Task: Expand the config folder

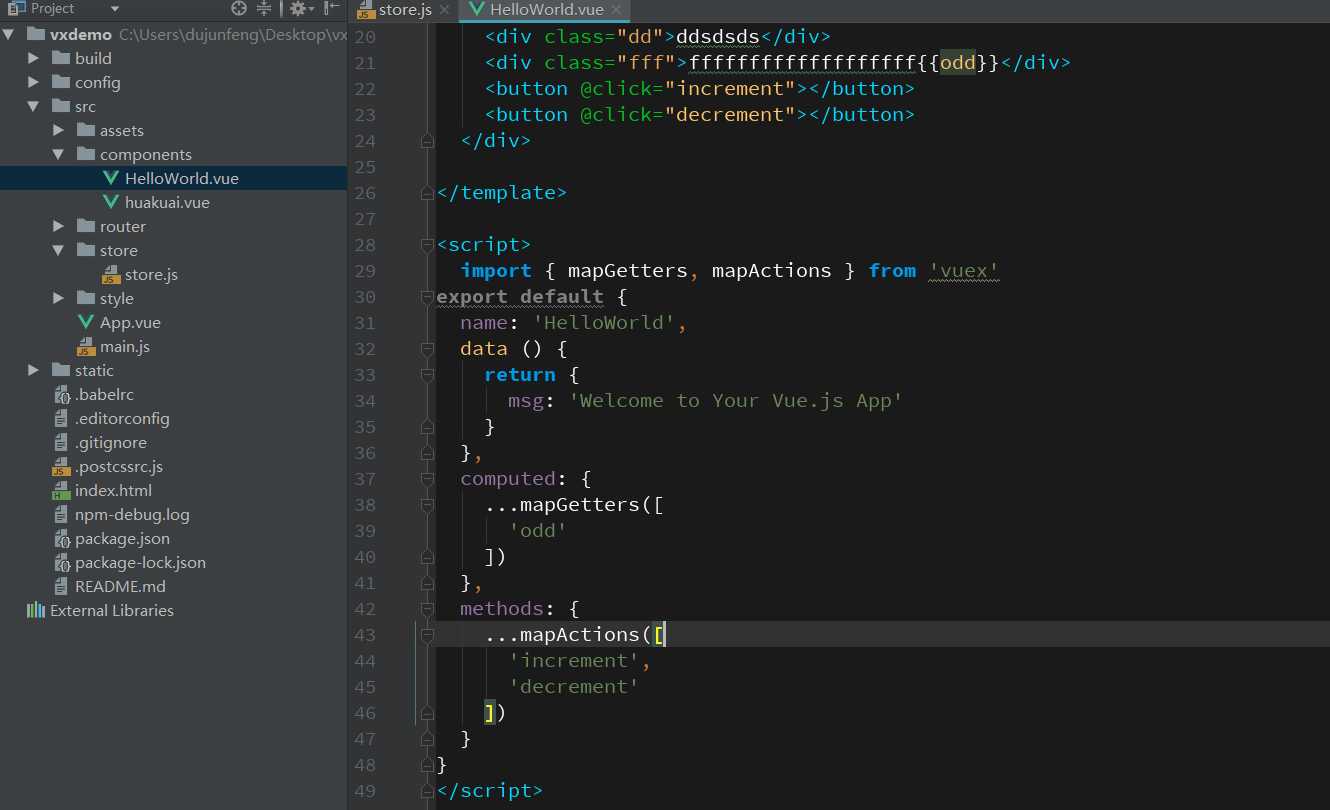Action: point(34,82)
